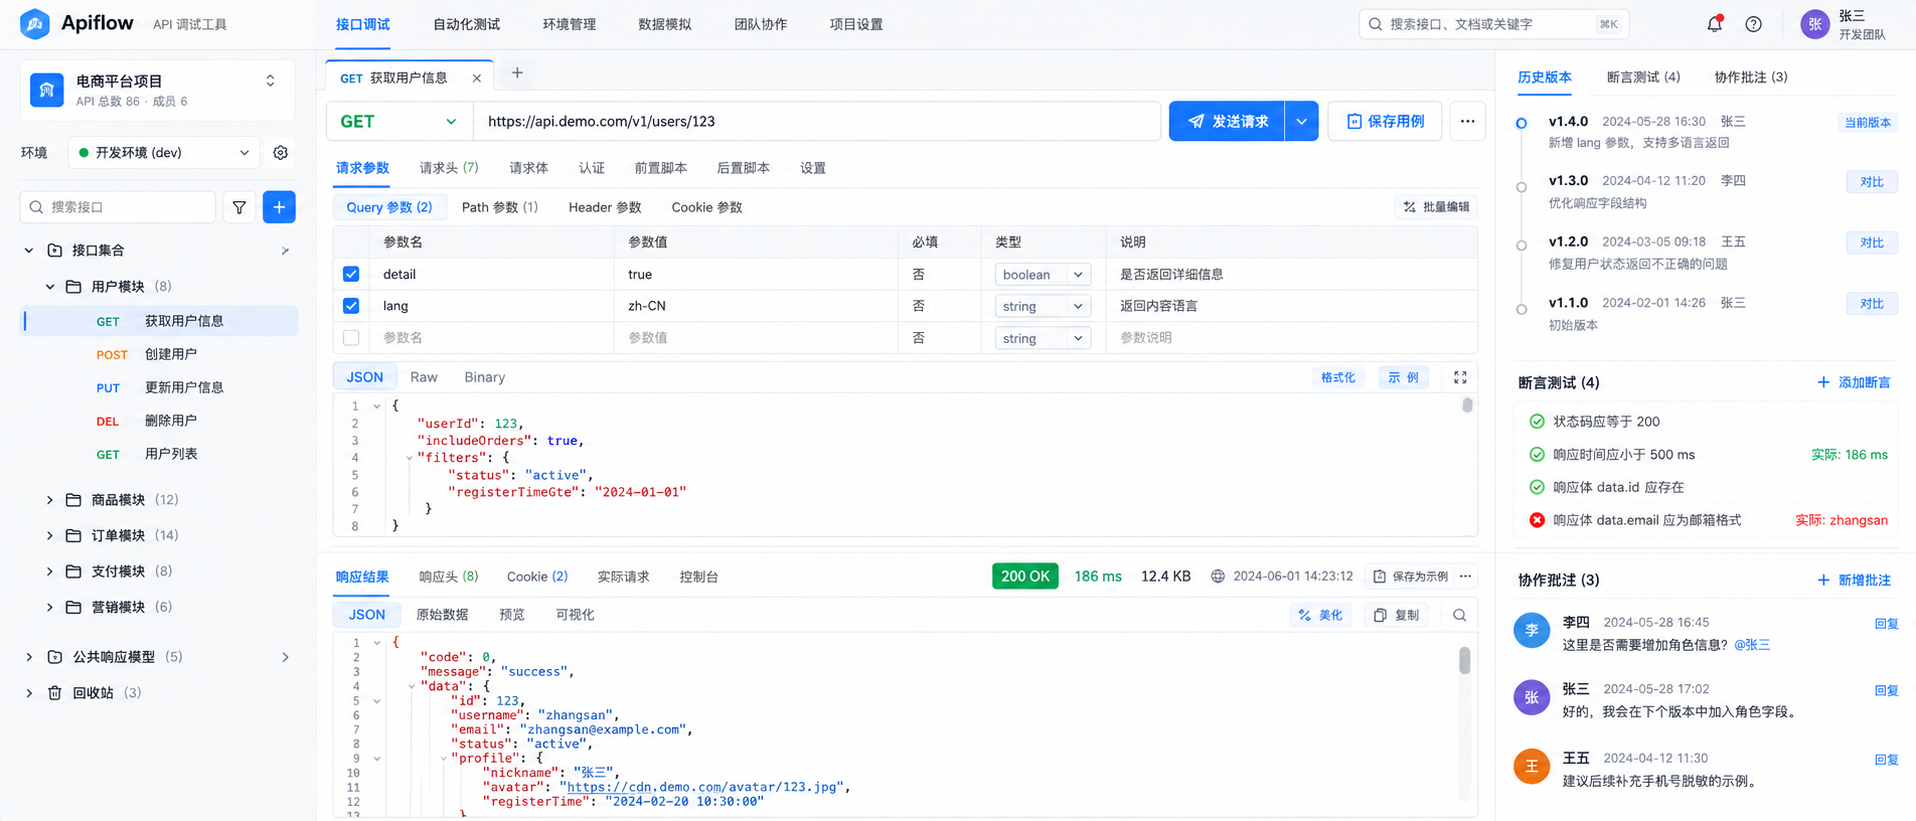The image size is (1916, 821).
Task: Select DEL 删除用户 in the tree
Action: pyautogui.click(x=160, y=421)
